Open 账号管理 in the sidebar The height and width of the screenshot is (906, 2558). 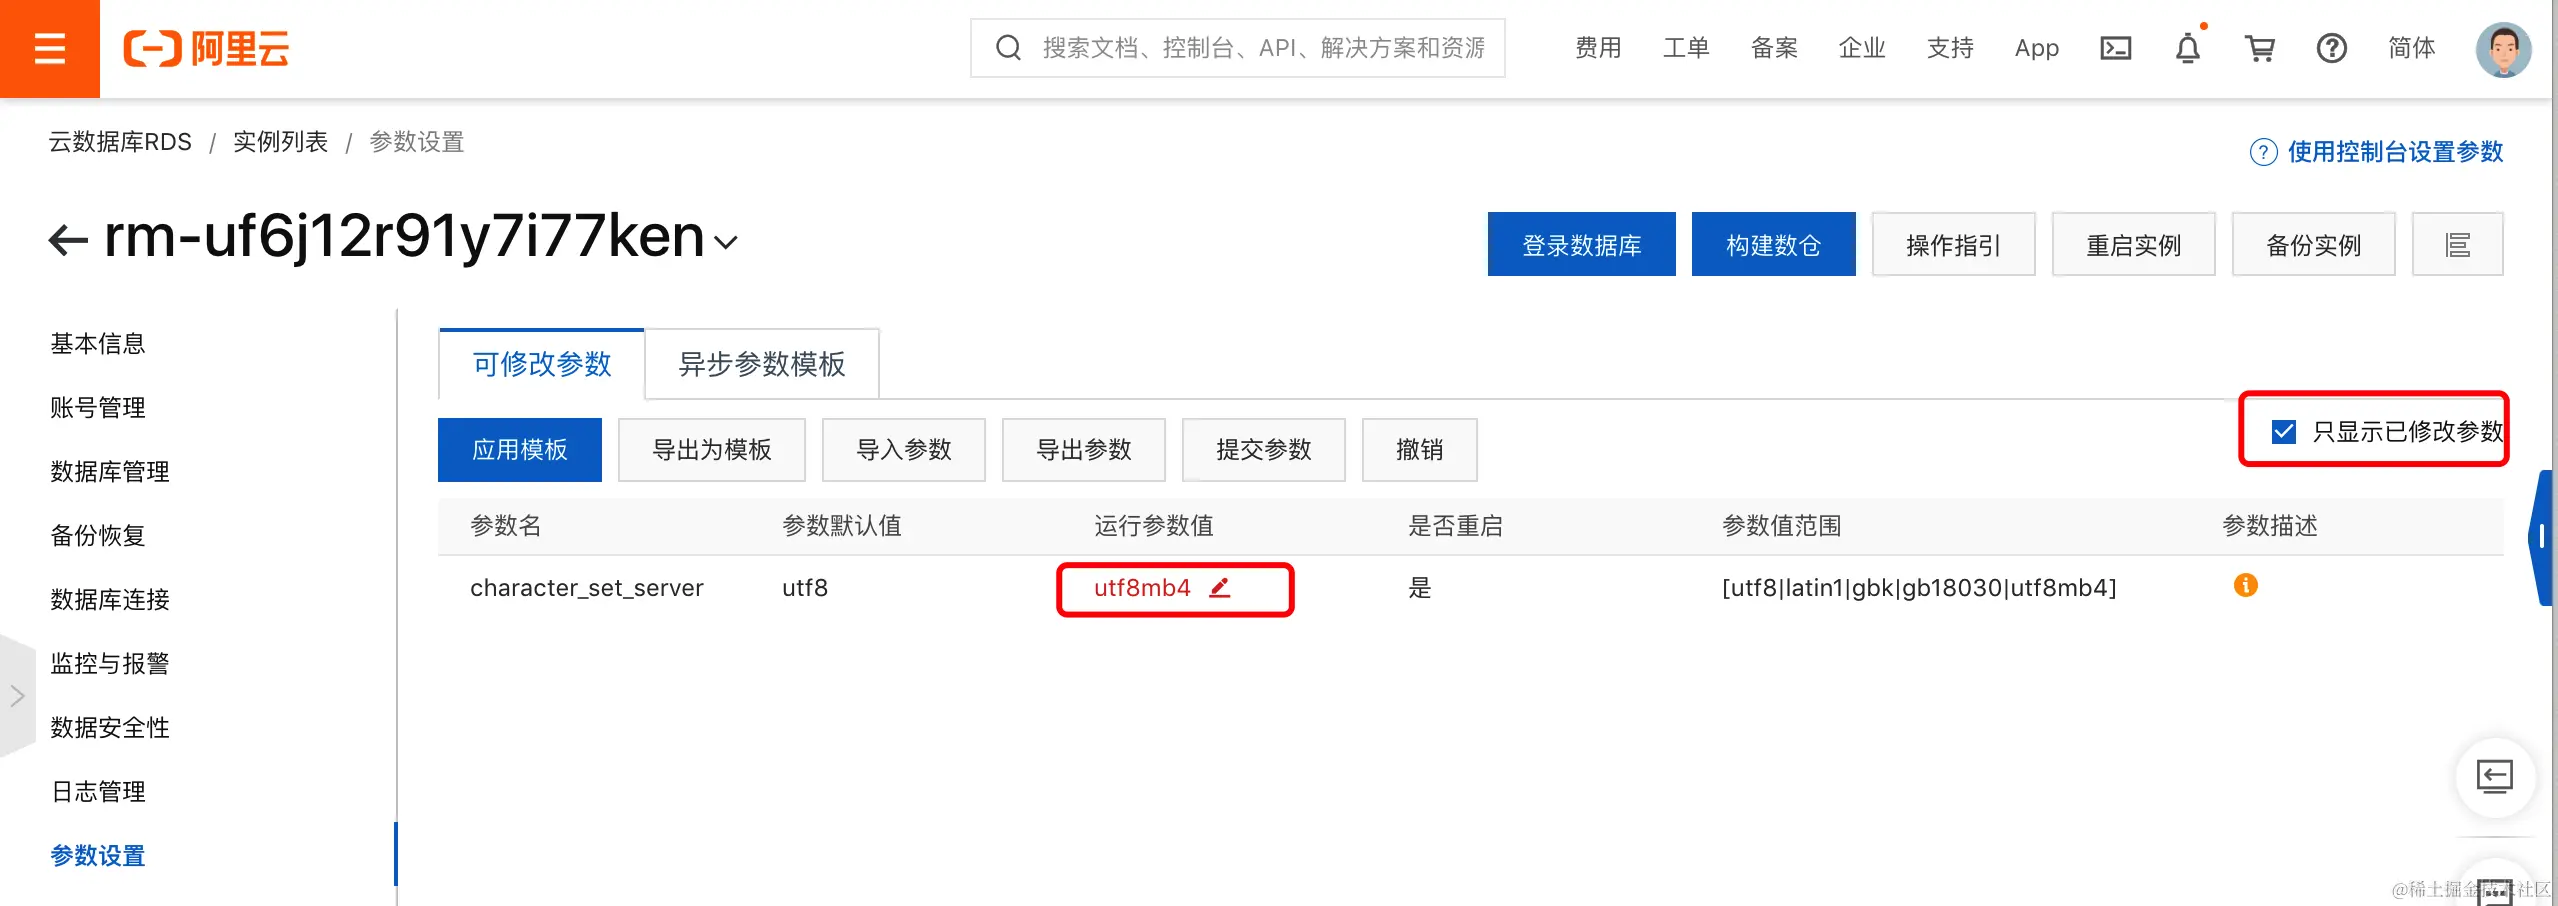(x=98, y=408)
